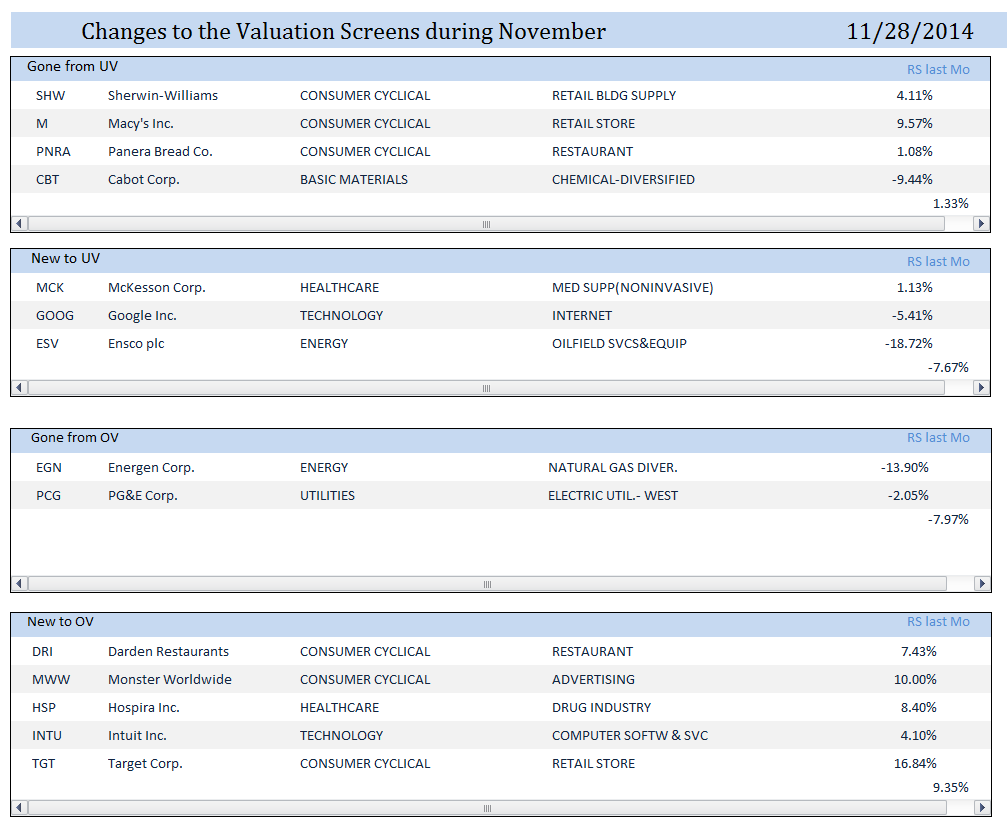Click horizontal scrollbar thumb in Gone from UV panel
Viewport: 1007px width, 831px height.
coord(486,223)
